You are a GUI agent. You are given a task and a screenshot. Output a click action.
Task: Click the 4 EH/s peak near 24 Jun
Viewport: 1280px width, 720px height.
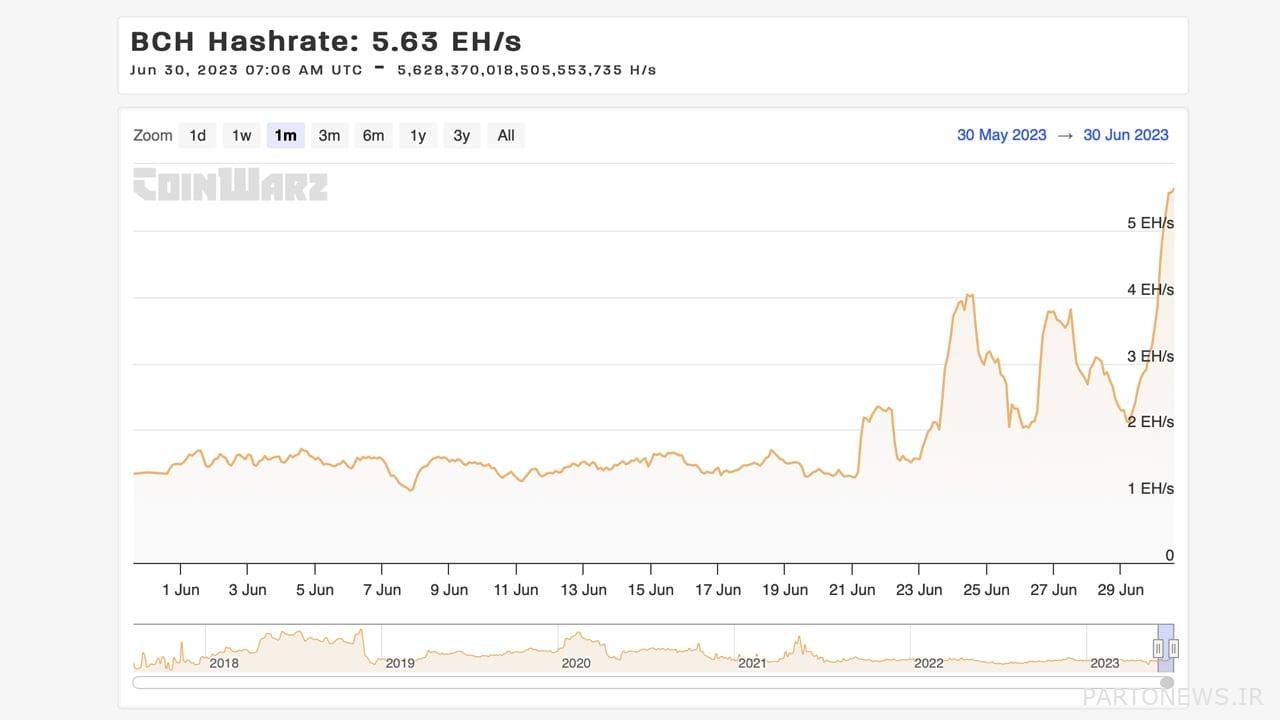968,296
